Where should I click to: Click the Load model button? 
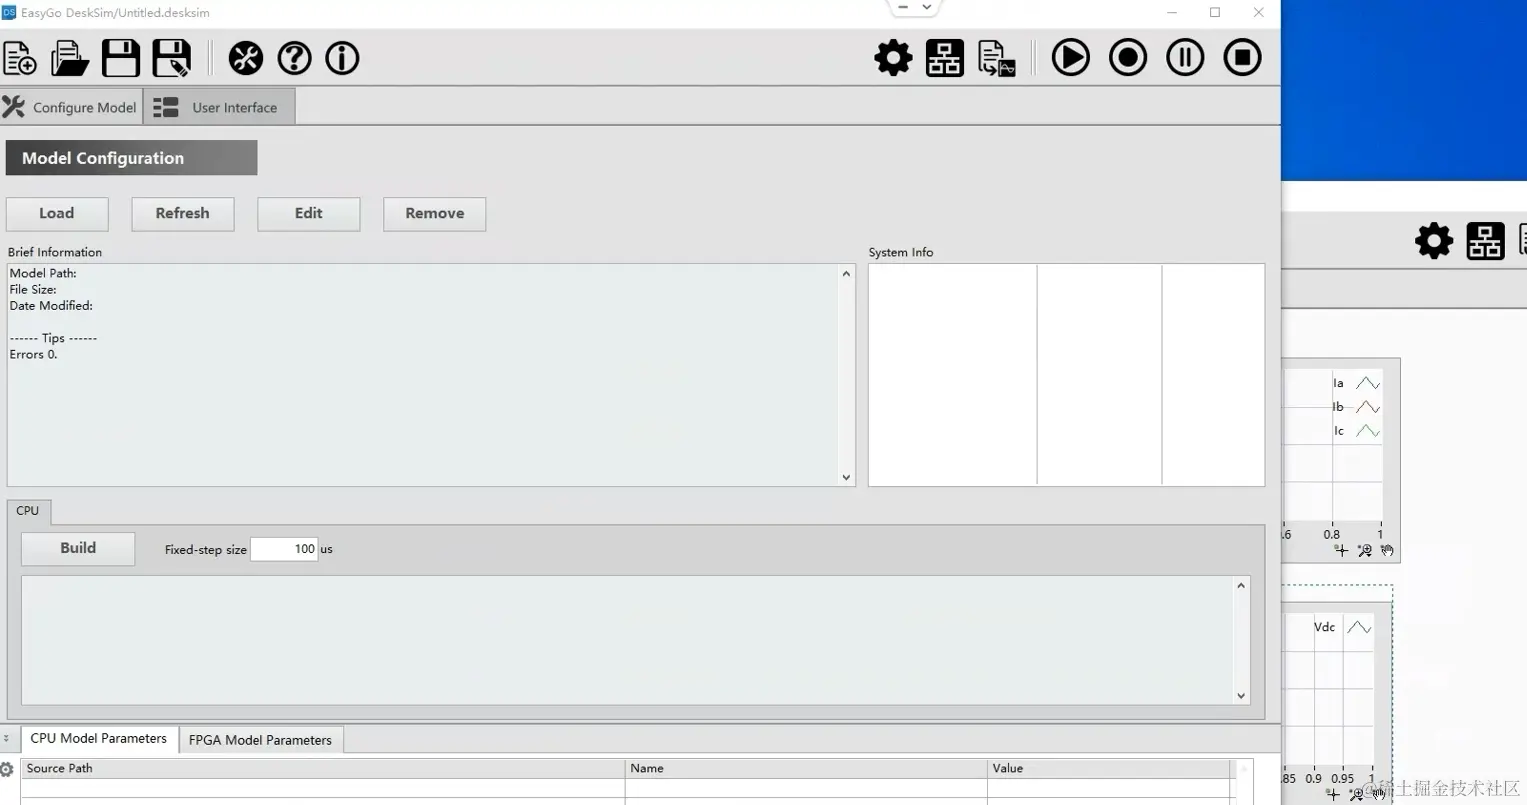click(57, 213)
